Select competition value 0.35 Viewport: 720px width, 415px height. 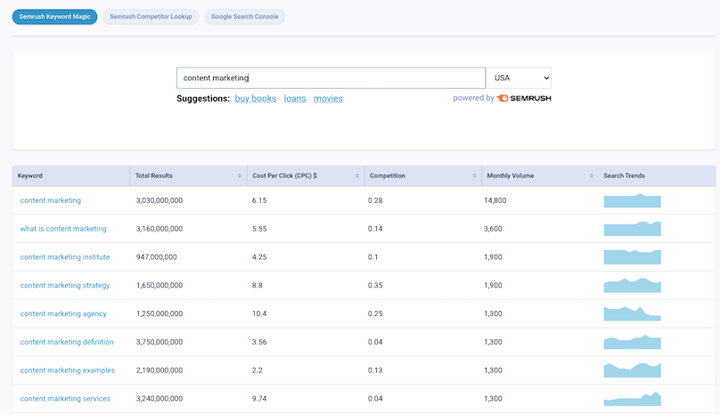375,286
